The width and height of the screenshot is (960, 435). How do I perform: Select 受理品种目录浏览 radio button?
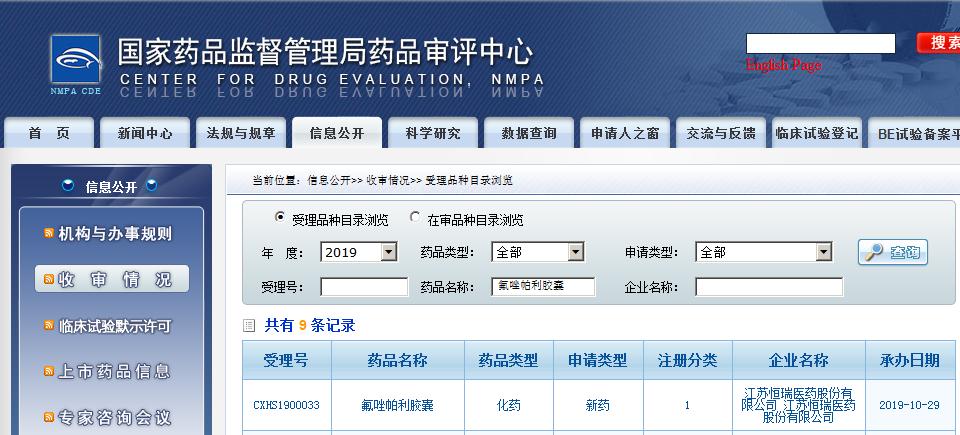point(280,217)
